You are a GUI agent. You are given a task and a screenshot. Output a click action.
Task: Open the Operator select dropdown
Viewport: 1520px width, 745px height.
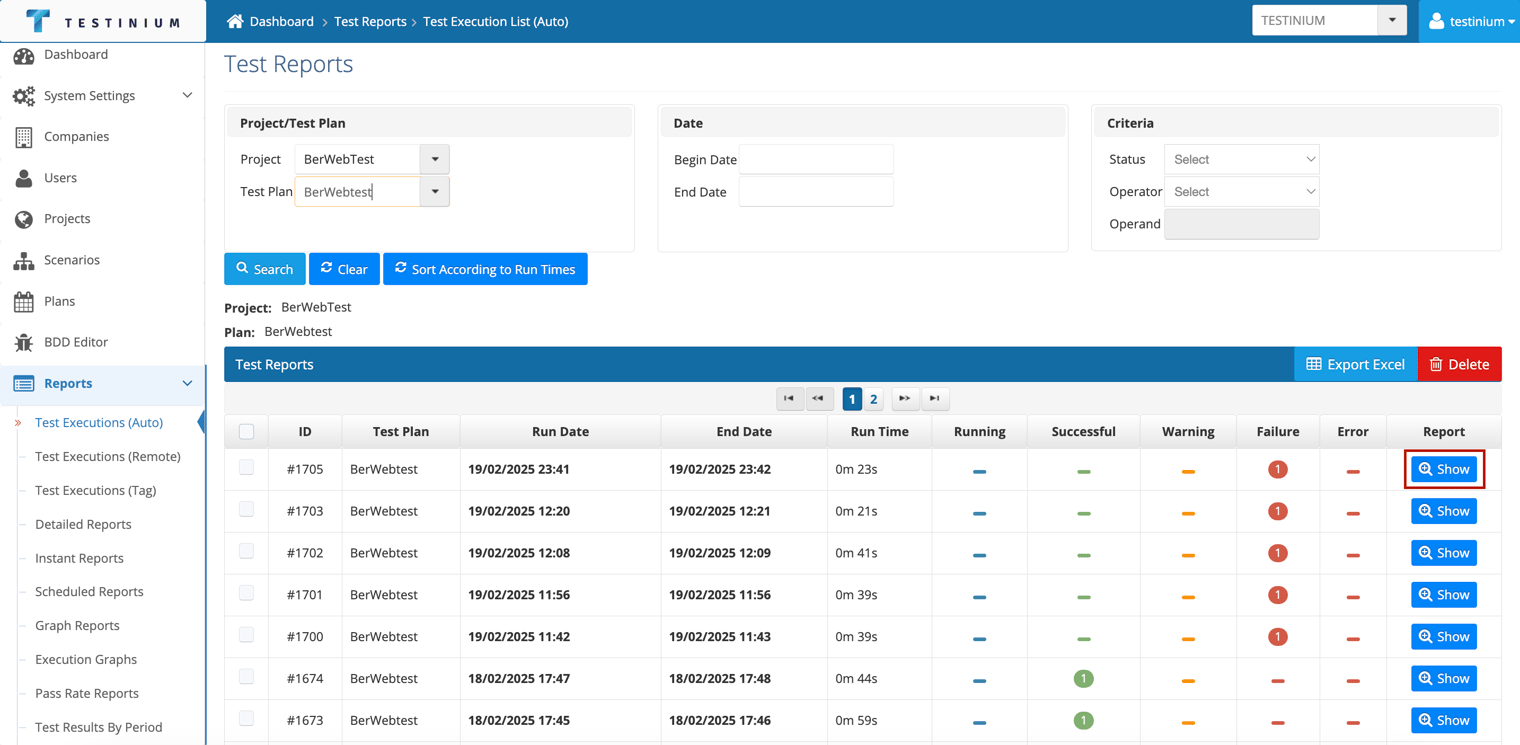(x=1242, y=191)
